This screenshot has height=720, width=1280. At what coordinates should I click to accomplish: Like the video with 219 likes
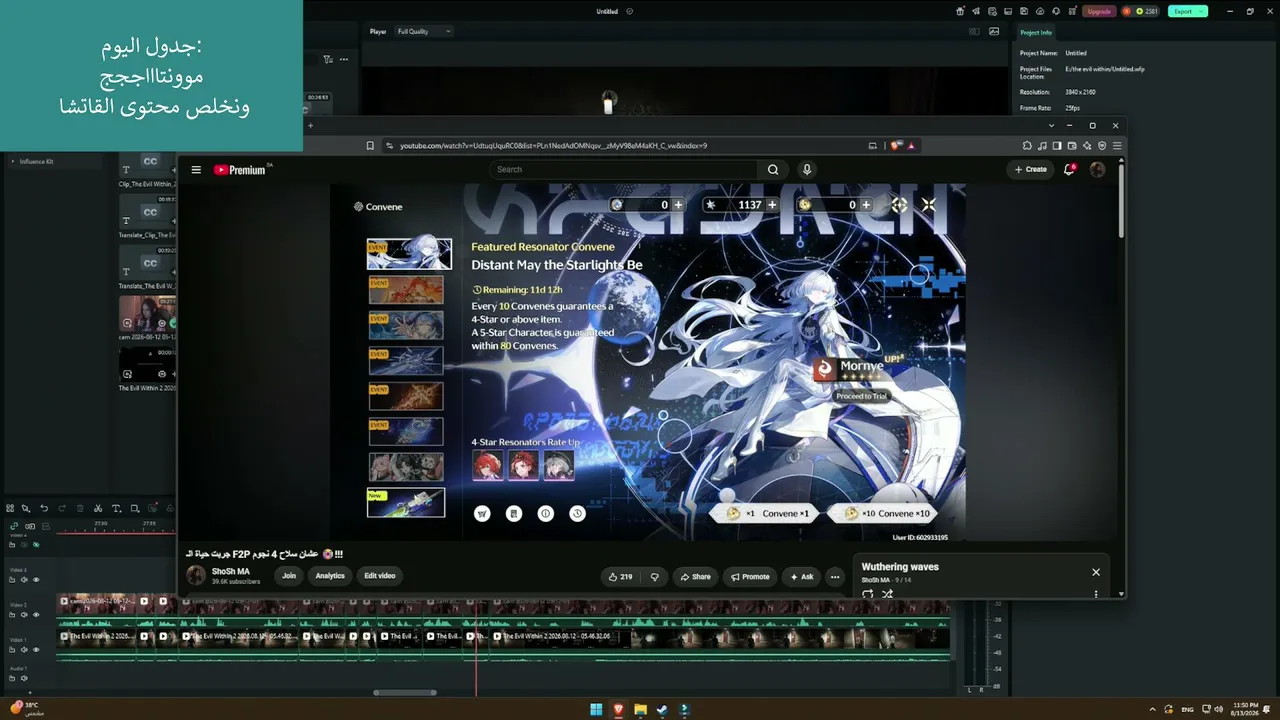click(620, 576)
